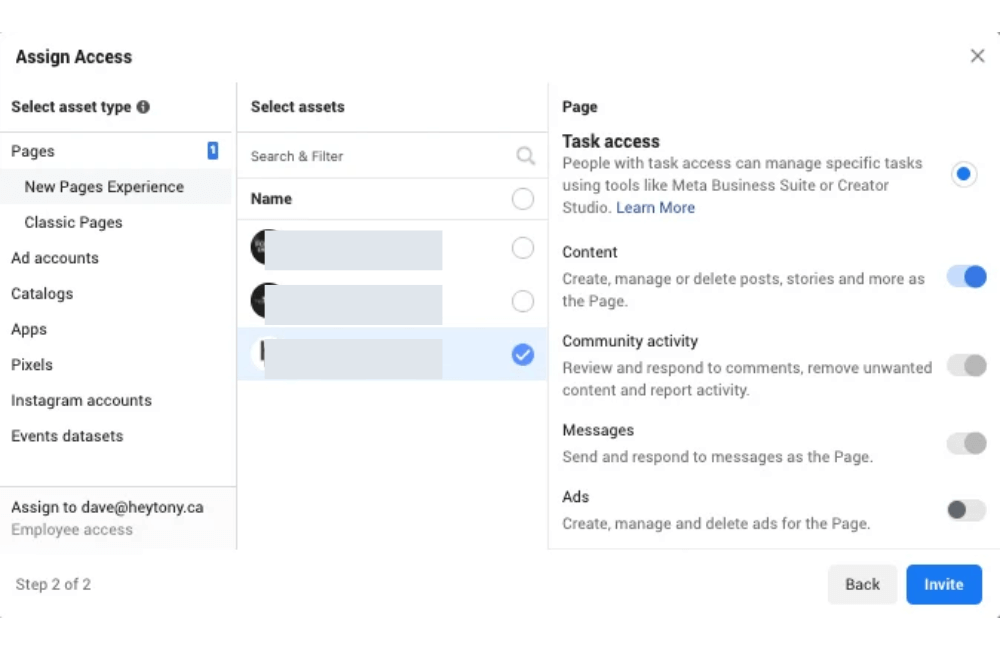Click the blue badge showing 1 beside Pages
The height and width of the screenshot is (650, 1000).
[x=212, y=150]
